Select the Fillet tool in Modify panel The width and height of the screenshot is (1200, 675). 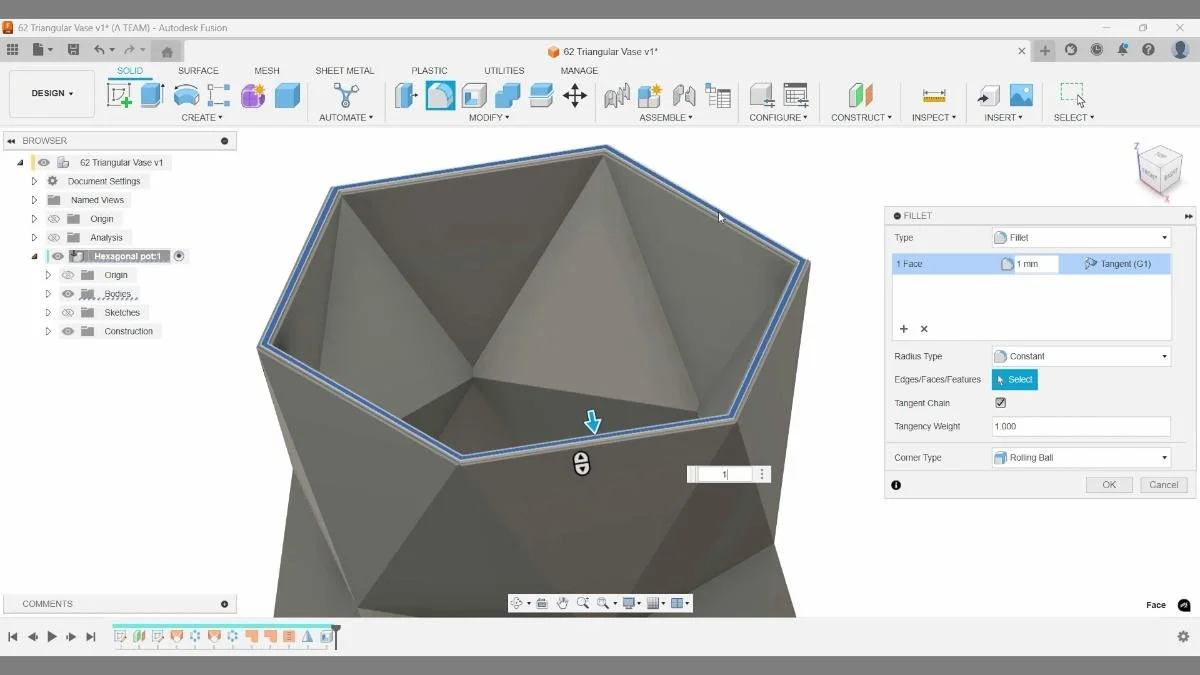point(440,95)
